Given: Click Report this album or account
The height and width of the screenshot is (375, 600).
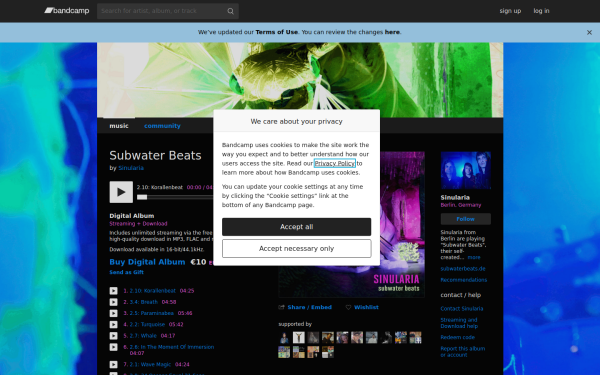Looking at the screenshot, I should coord(463,352).
